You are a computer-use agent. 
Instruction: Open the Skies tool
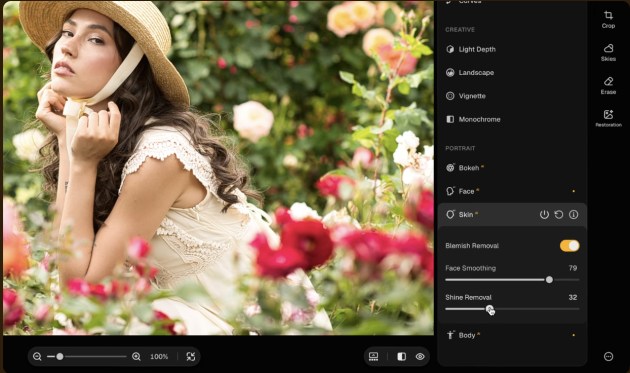[608, 52]
